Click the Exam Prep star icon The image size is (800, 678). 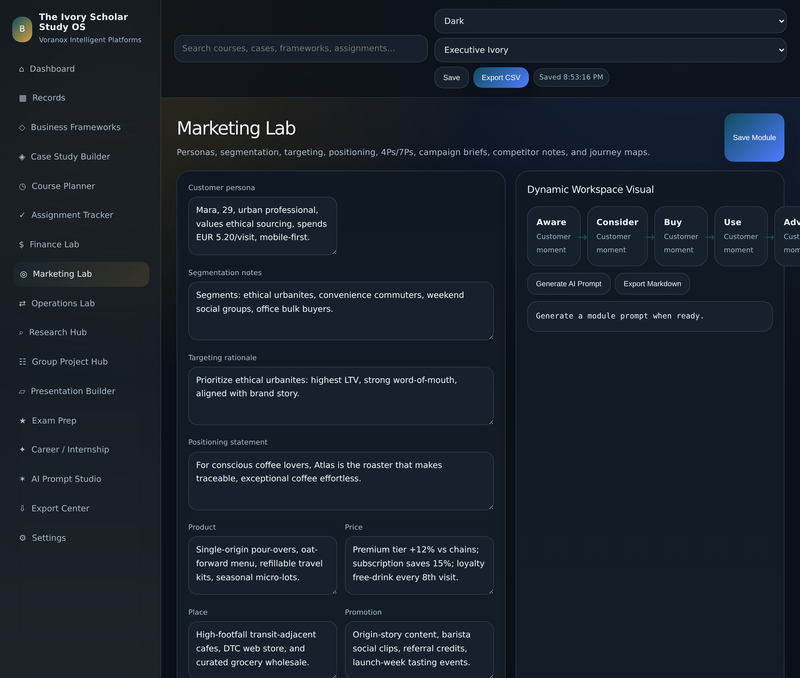point(22,421)
